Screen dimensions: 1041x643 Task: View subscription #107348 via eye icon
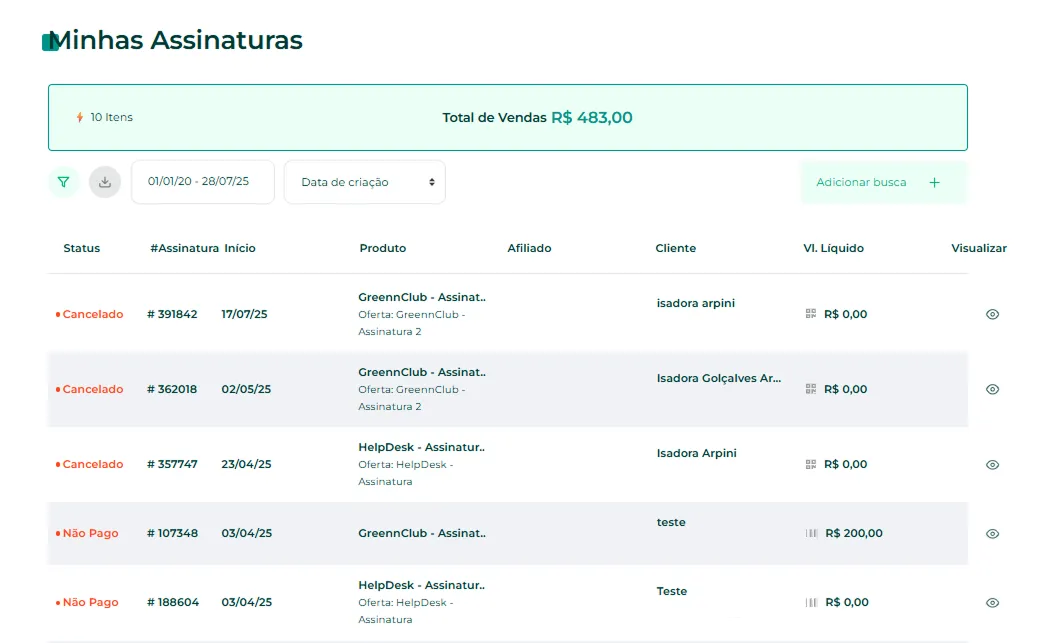(x=992, y=534)
